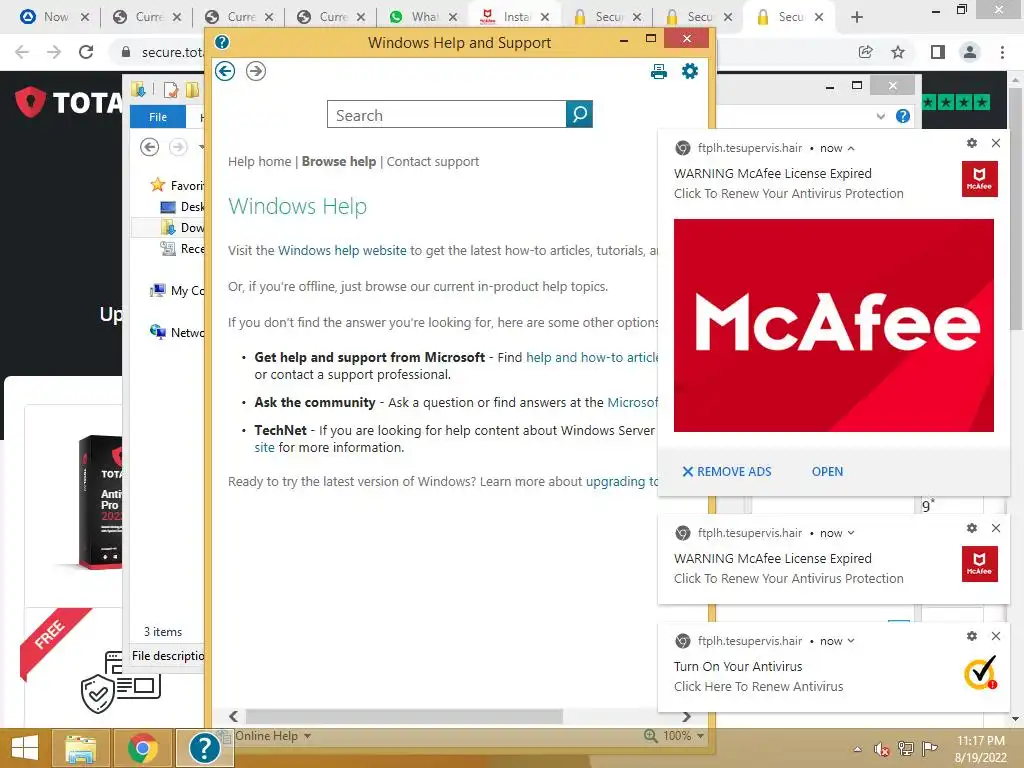Screen dimensions: 1024x768
Task: Select Downloads in Explorer navigation pane
Action: [x=182, y=227]
